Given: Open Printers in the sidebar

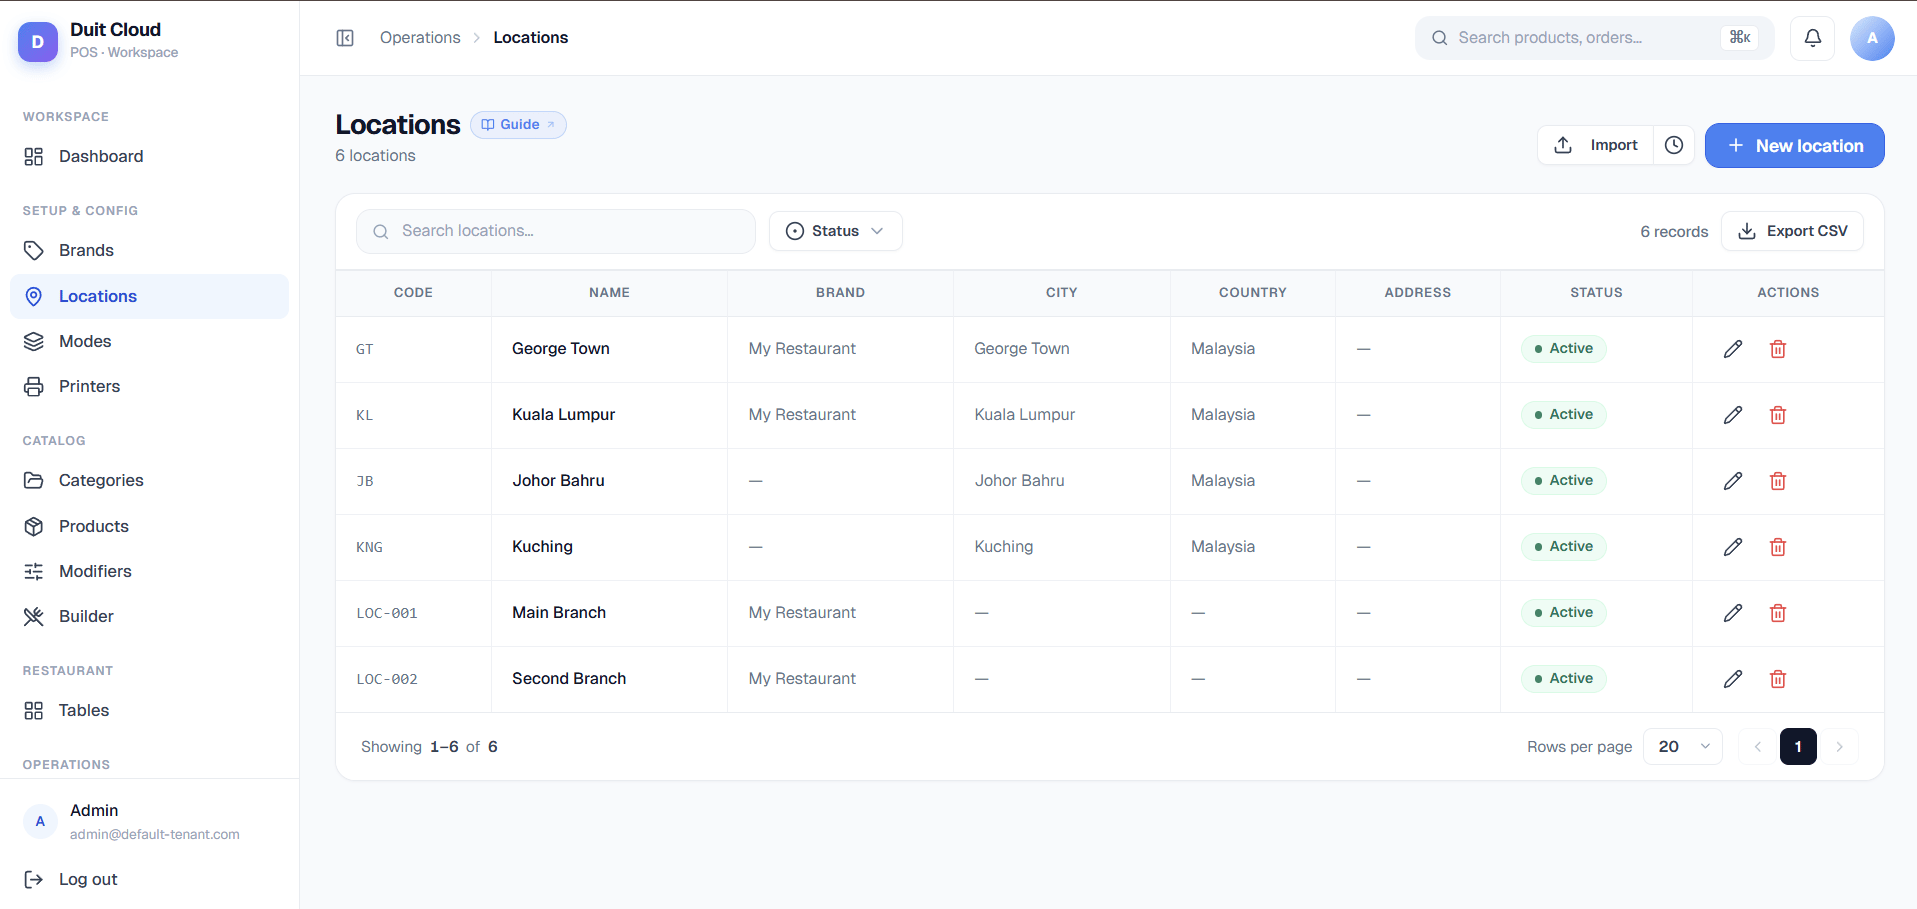Looking at the screenshot, I should coord(149,386).
